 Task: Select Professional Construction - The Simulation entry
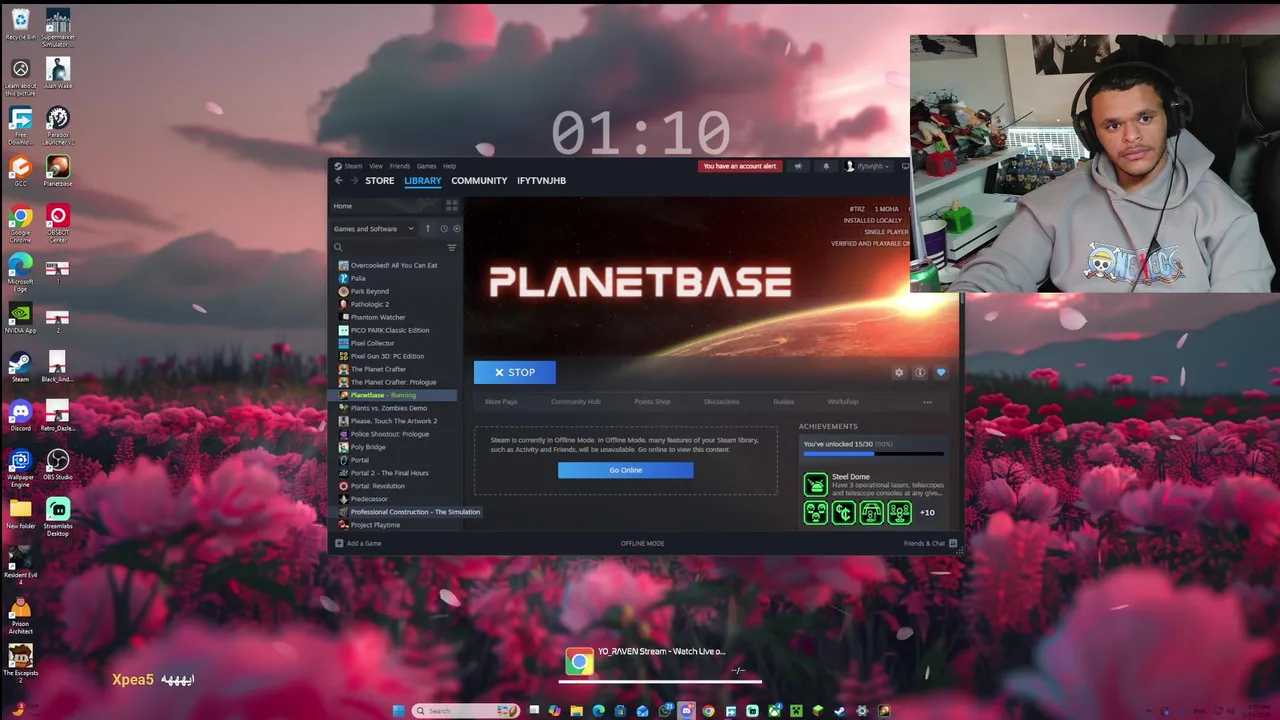tap(415, 512)
